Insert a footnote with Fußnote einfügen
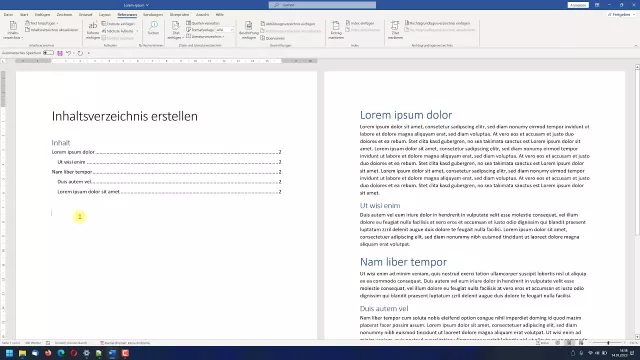Viewport: 640px width, 360px height. (x=93, y=31)
